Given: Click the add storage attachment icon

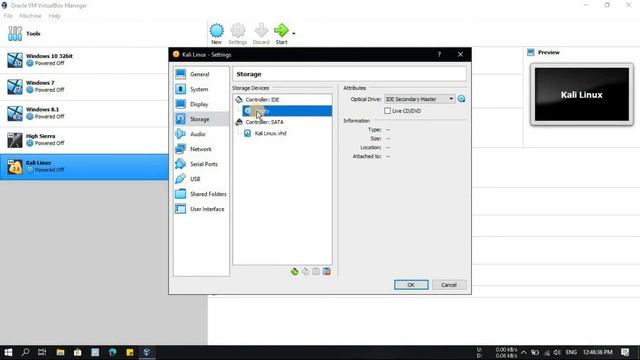Looking at the screenshot, I should [x=316, y=271].
